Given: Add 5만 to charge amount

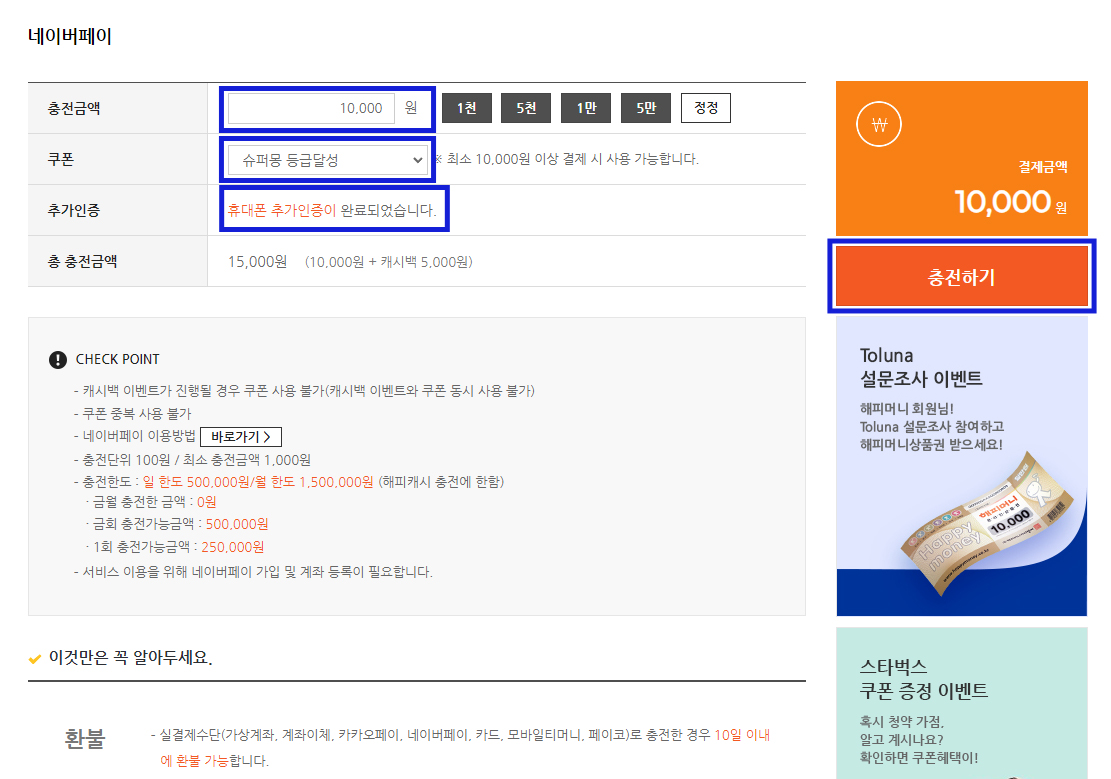Looking at the screenshot, I should [x=645, y=108].
